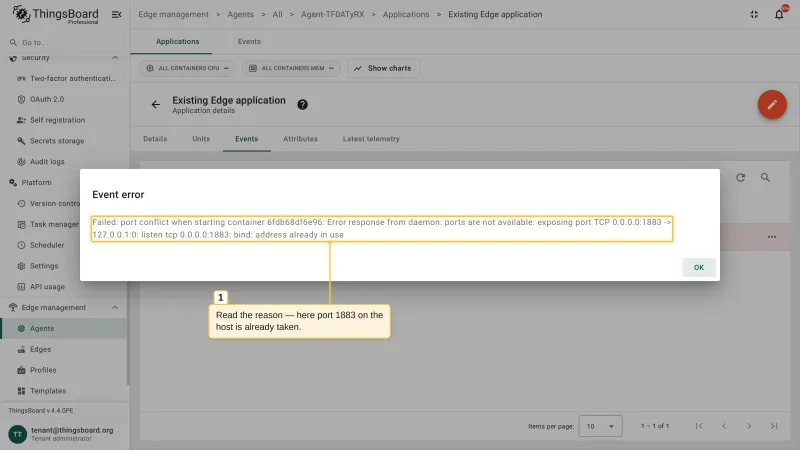Screen dimensions: 800x450
Task: Switch to Latest telemetry tab
Action: [371, 139]
